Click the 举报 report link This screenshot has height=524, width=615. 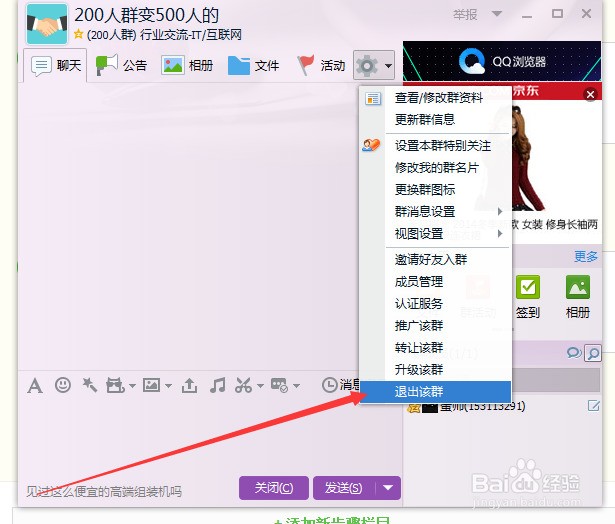(x=465, y=15)
